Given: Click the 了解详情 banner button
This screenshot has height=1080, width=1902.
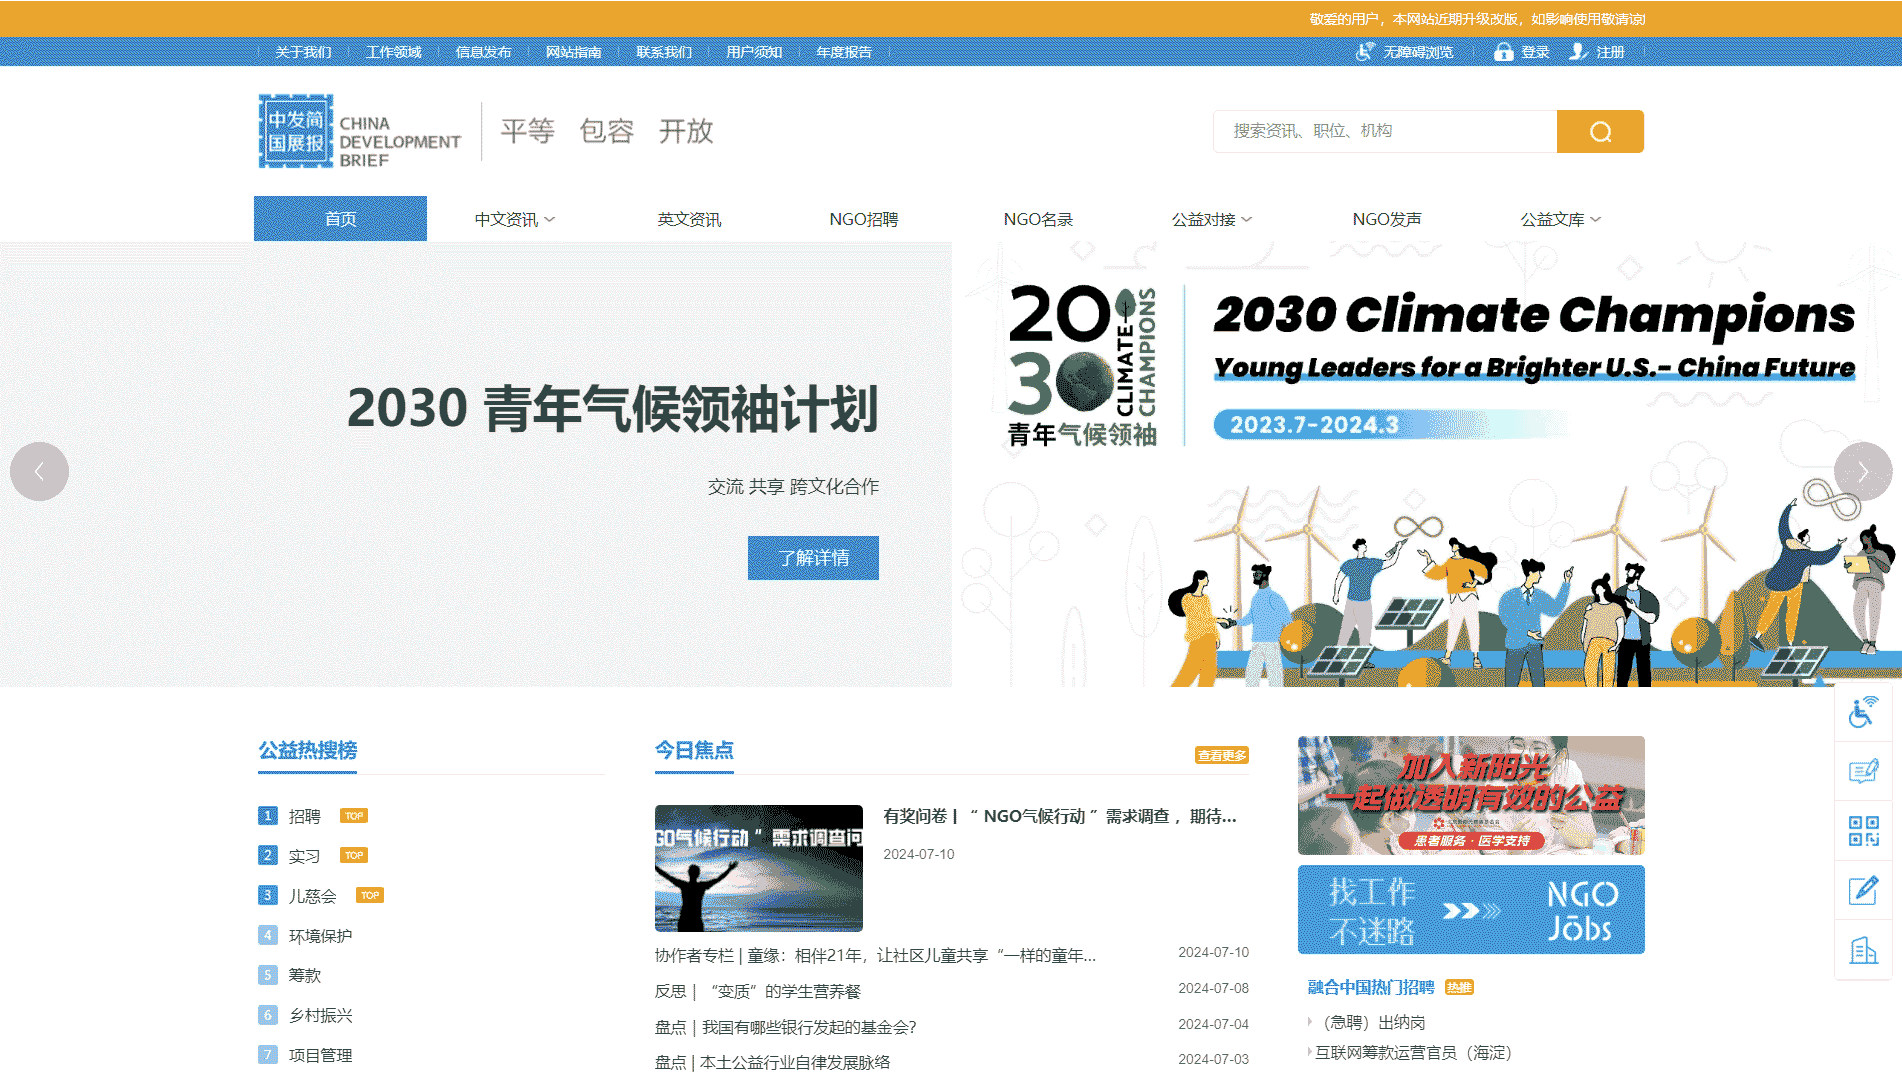Looking at the screenshot, I should (x=813, y=558).
